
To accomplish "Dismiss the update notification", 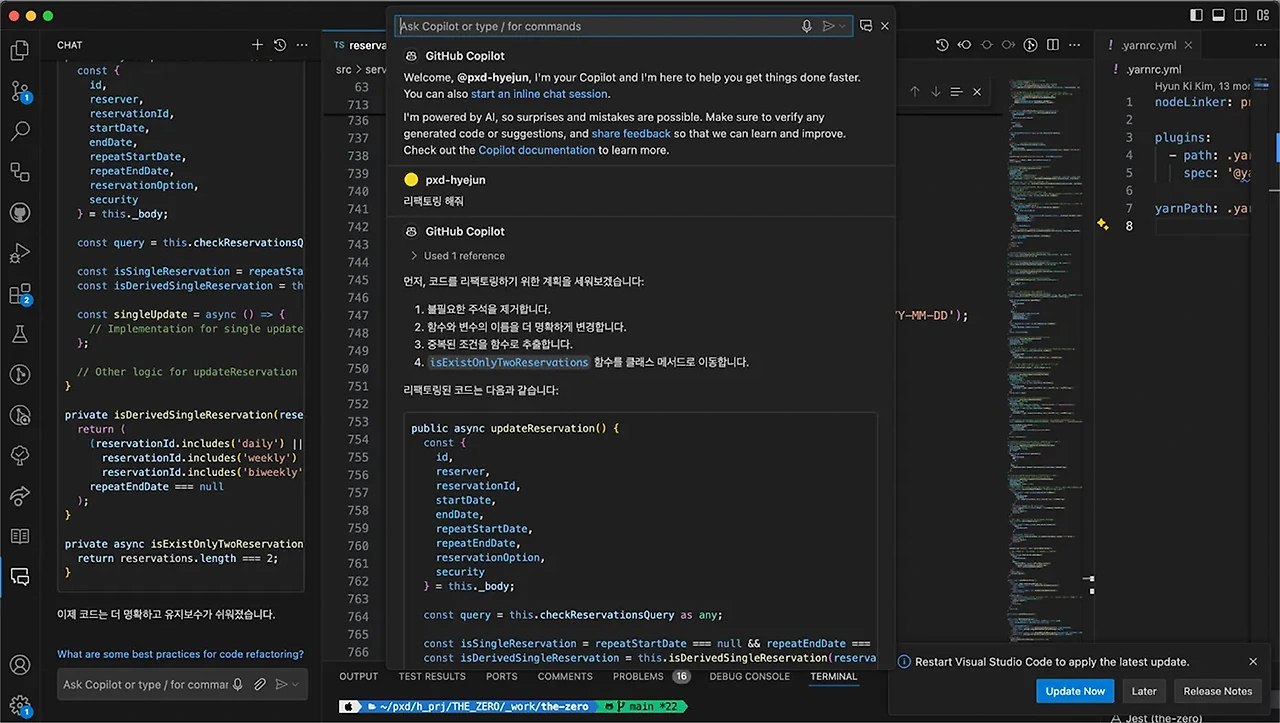I will pyautogui.click(x=1253, y=661).
